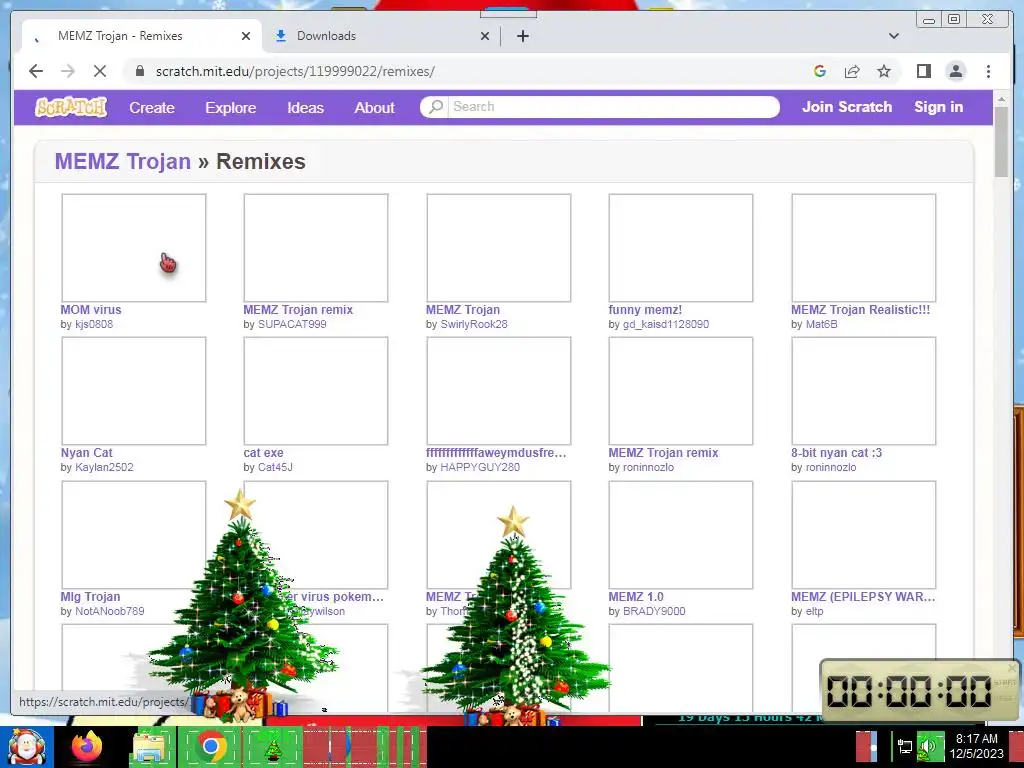
Task: Open NotANoob789 profile link
Action: tap(110, 611)
